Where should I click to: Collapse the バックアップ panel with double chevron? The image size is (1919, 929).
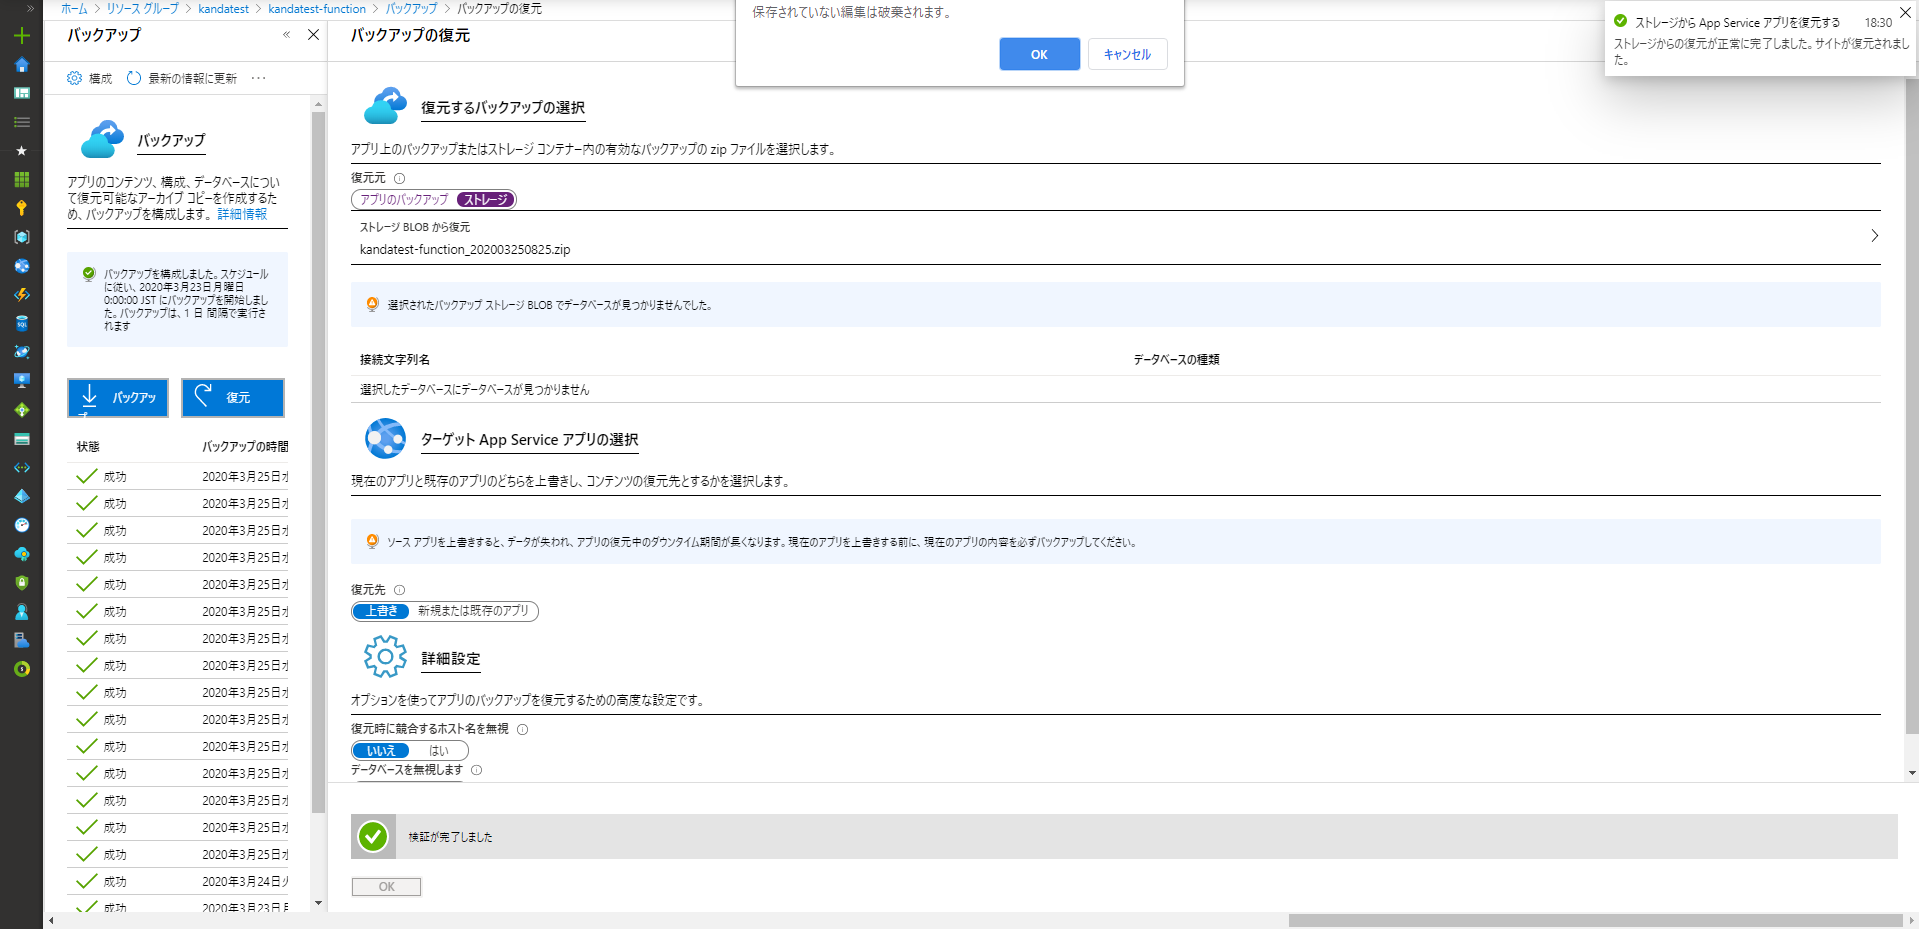[286, 35]
